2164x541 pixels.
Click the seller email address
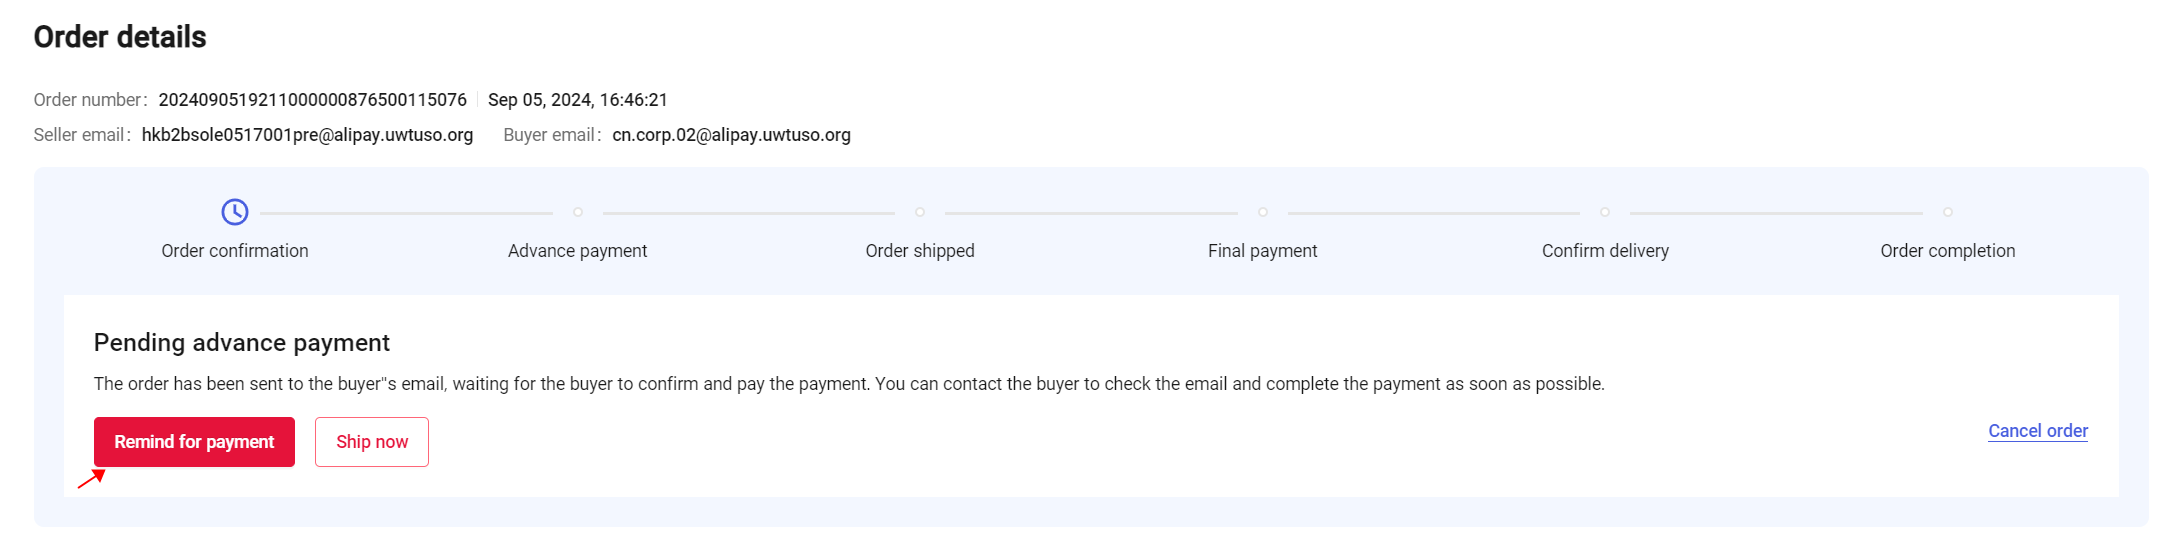point(307,135)
